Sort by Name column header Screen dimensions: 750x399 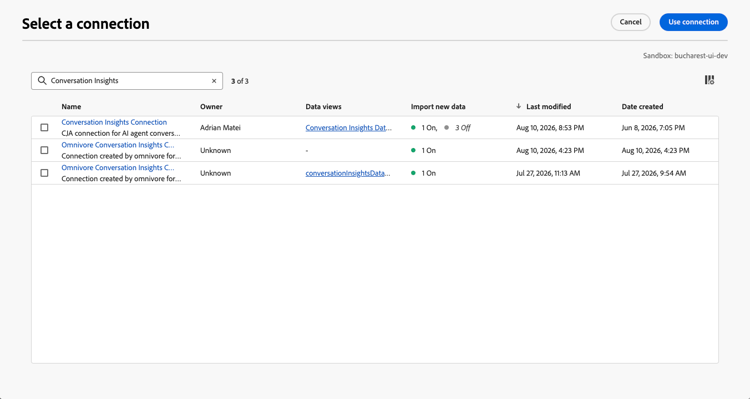pyautogui.click(x=71, y=107)
